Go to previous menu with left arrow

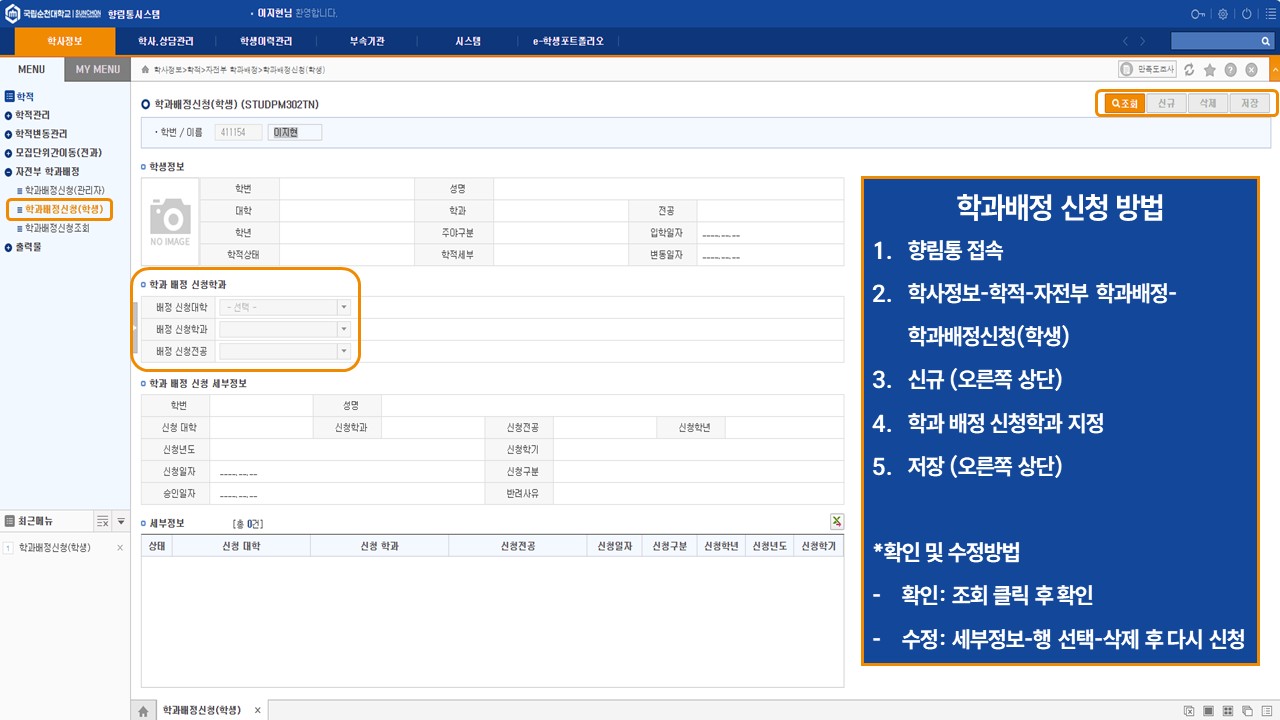[1127, 41]
